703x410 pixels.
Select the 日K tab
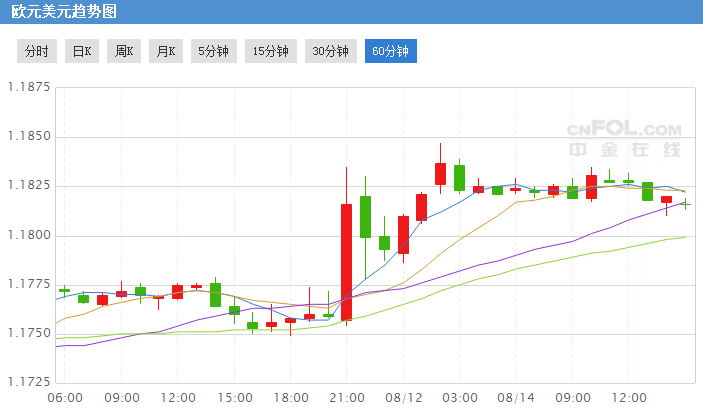[x=82, y=51]
